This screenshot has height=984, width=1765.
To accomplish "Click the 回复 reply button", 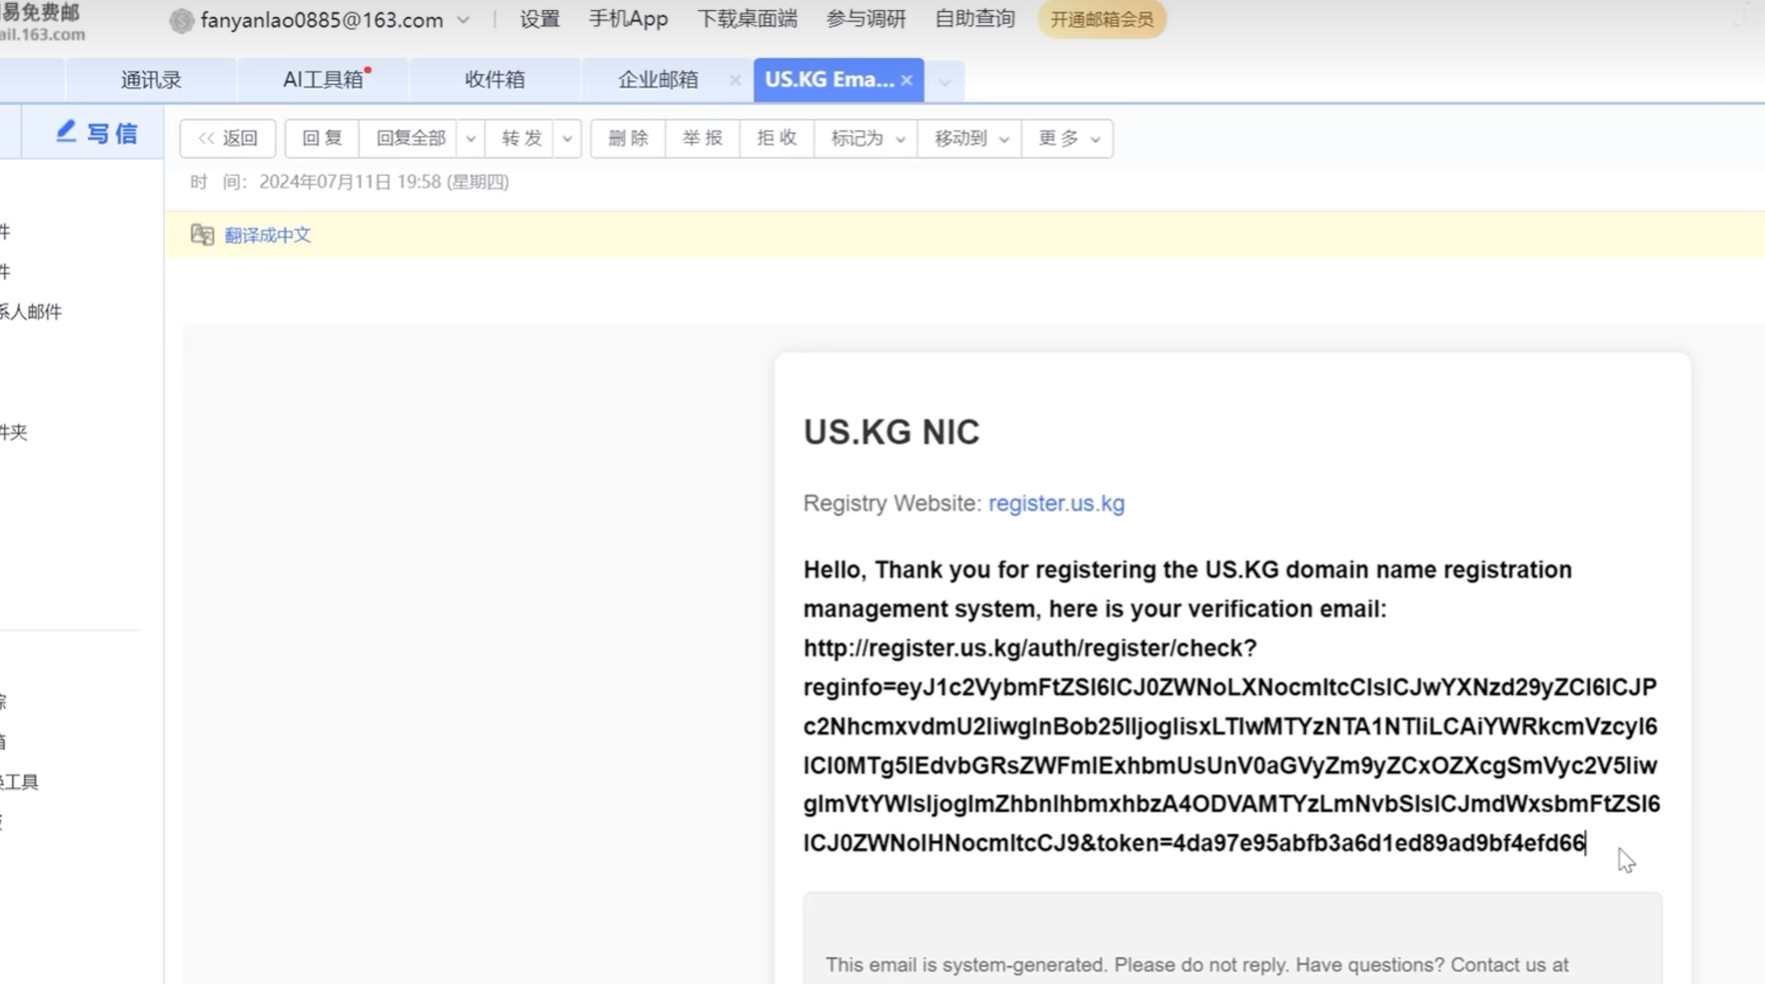I will pos(322,139).
